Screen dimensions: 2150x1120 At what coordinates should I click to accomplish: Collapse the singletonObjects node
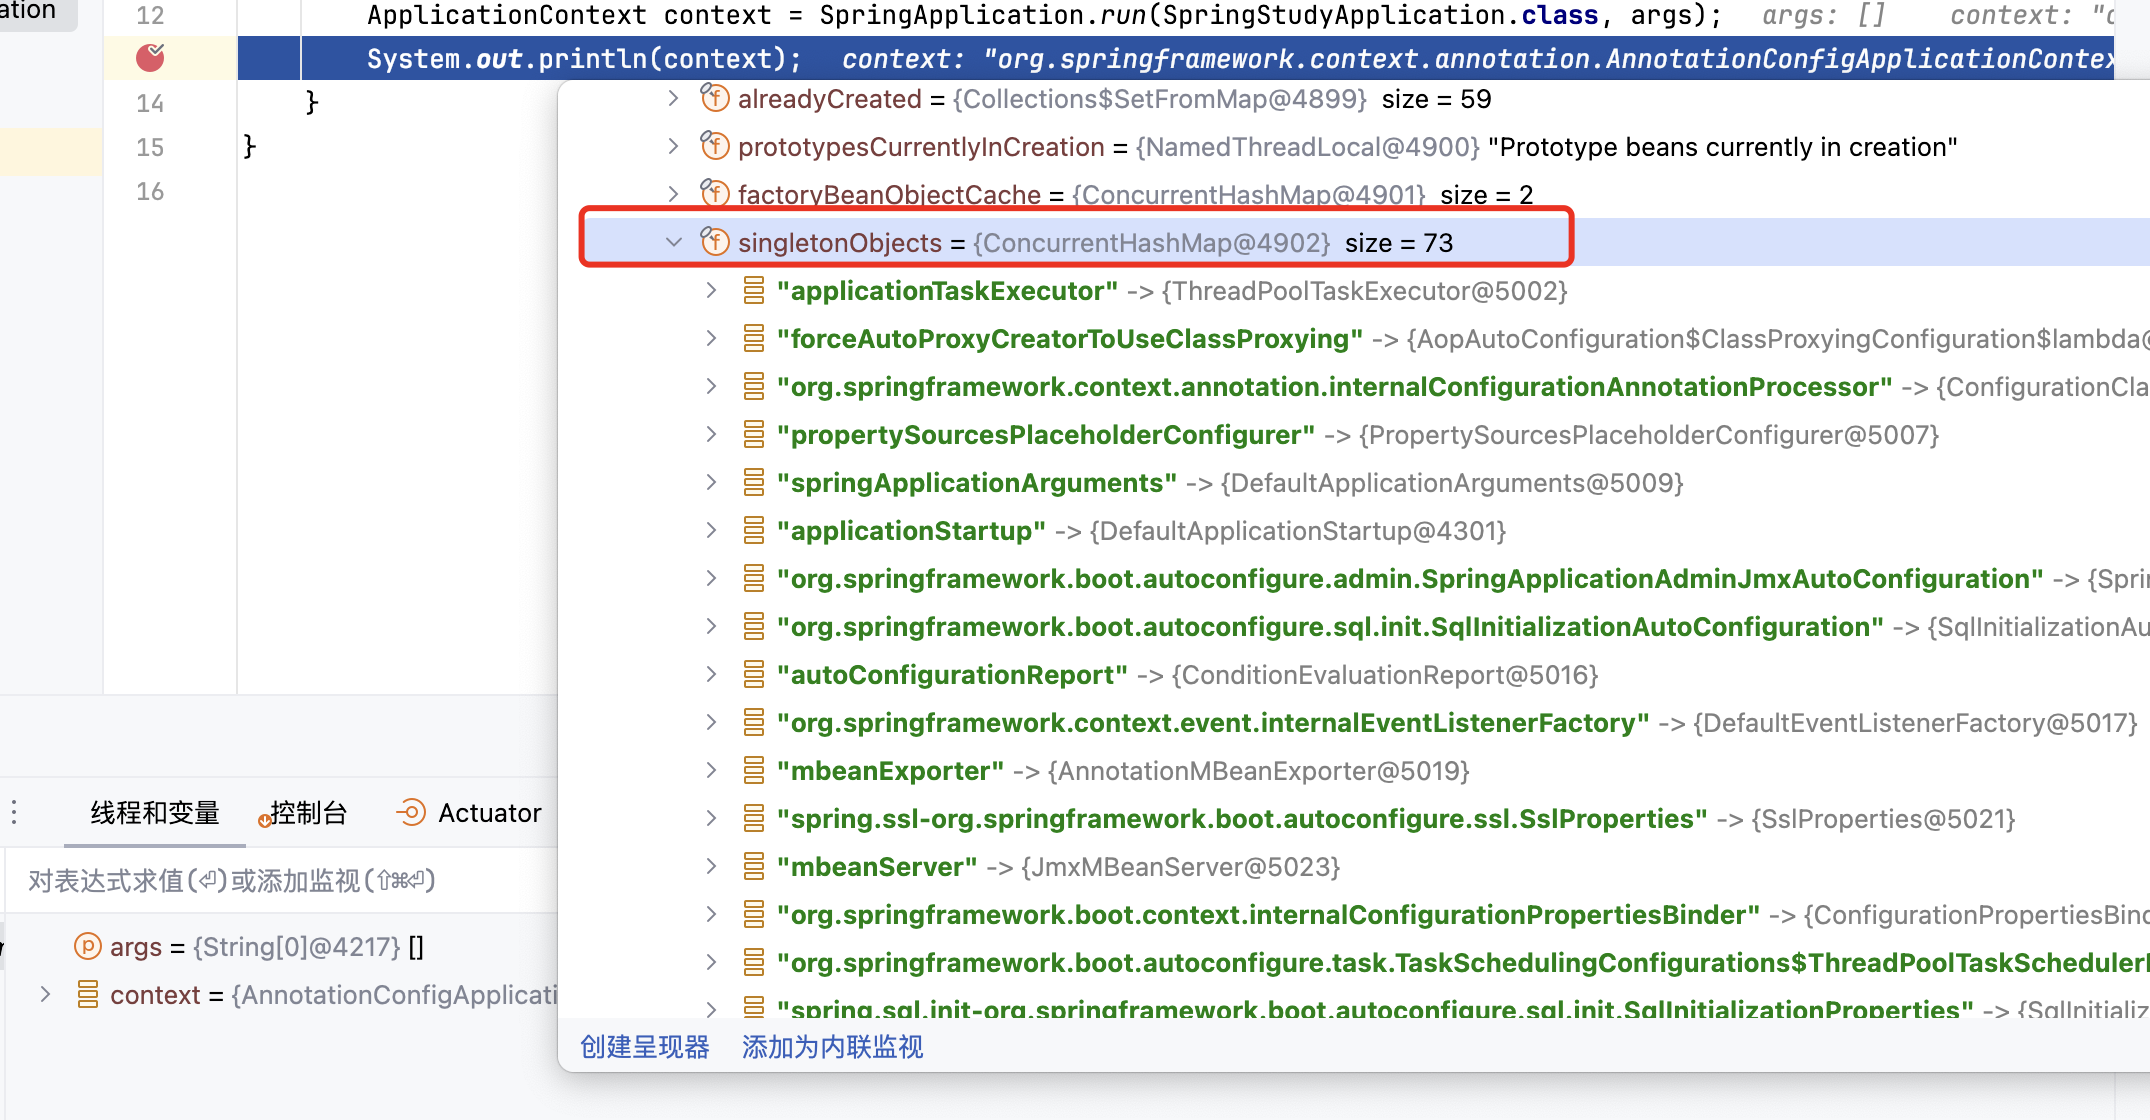pos(674,242)
